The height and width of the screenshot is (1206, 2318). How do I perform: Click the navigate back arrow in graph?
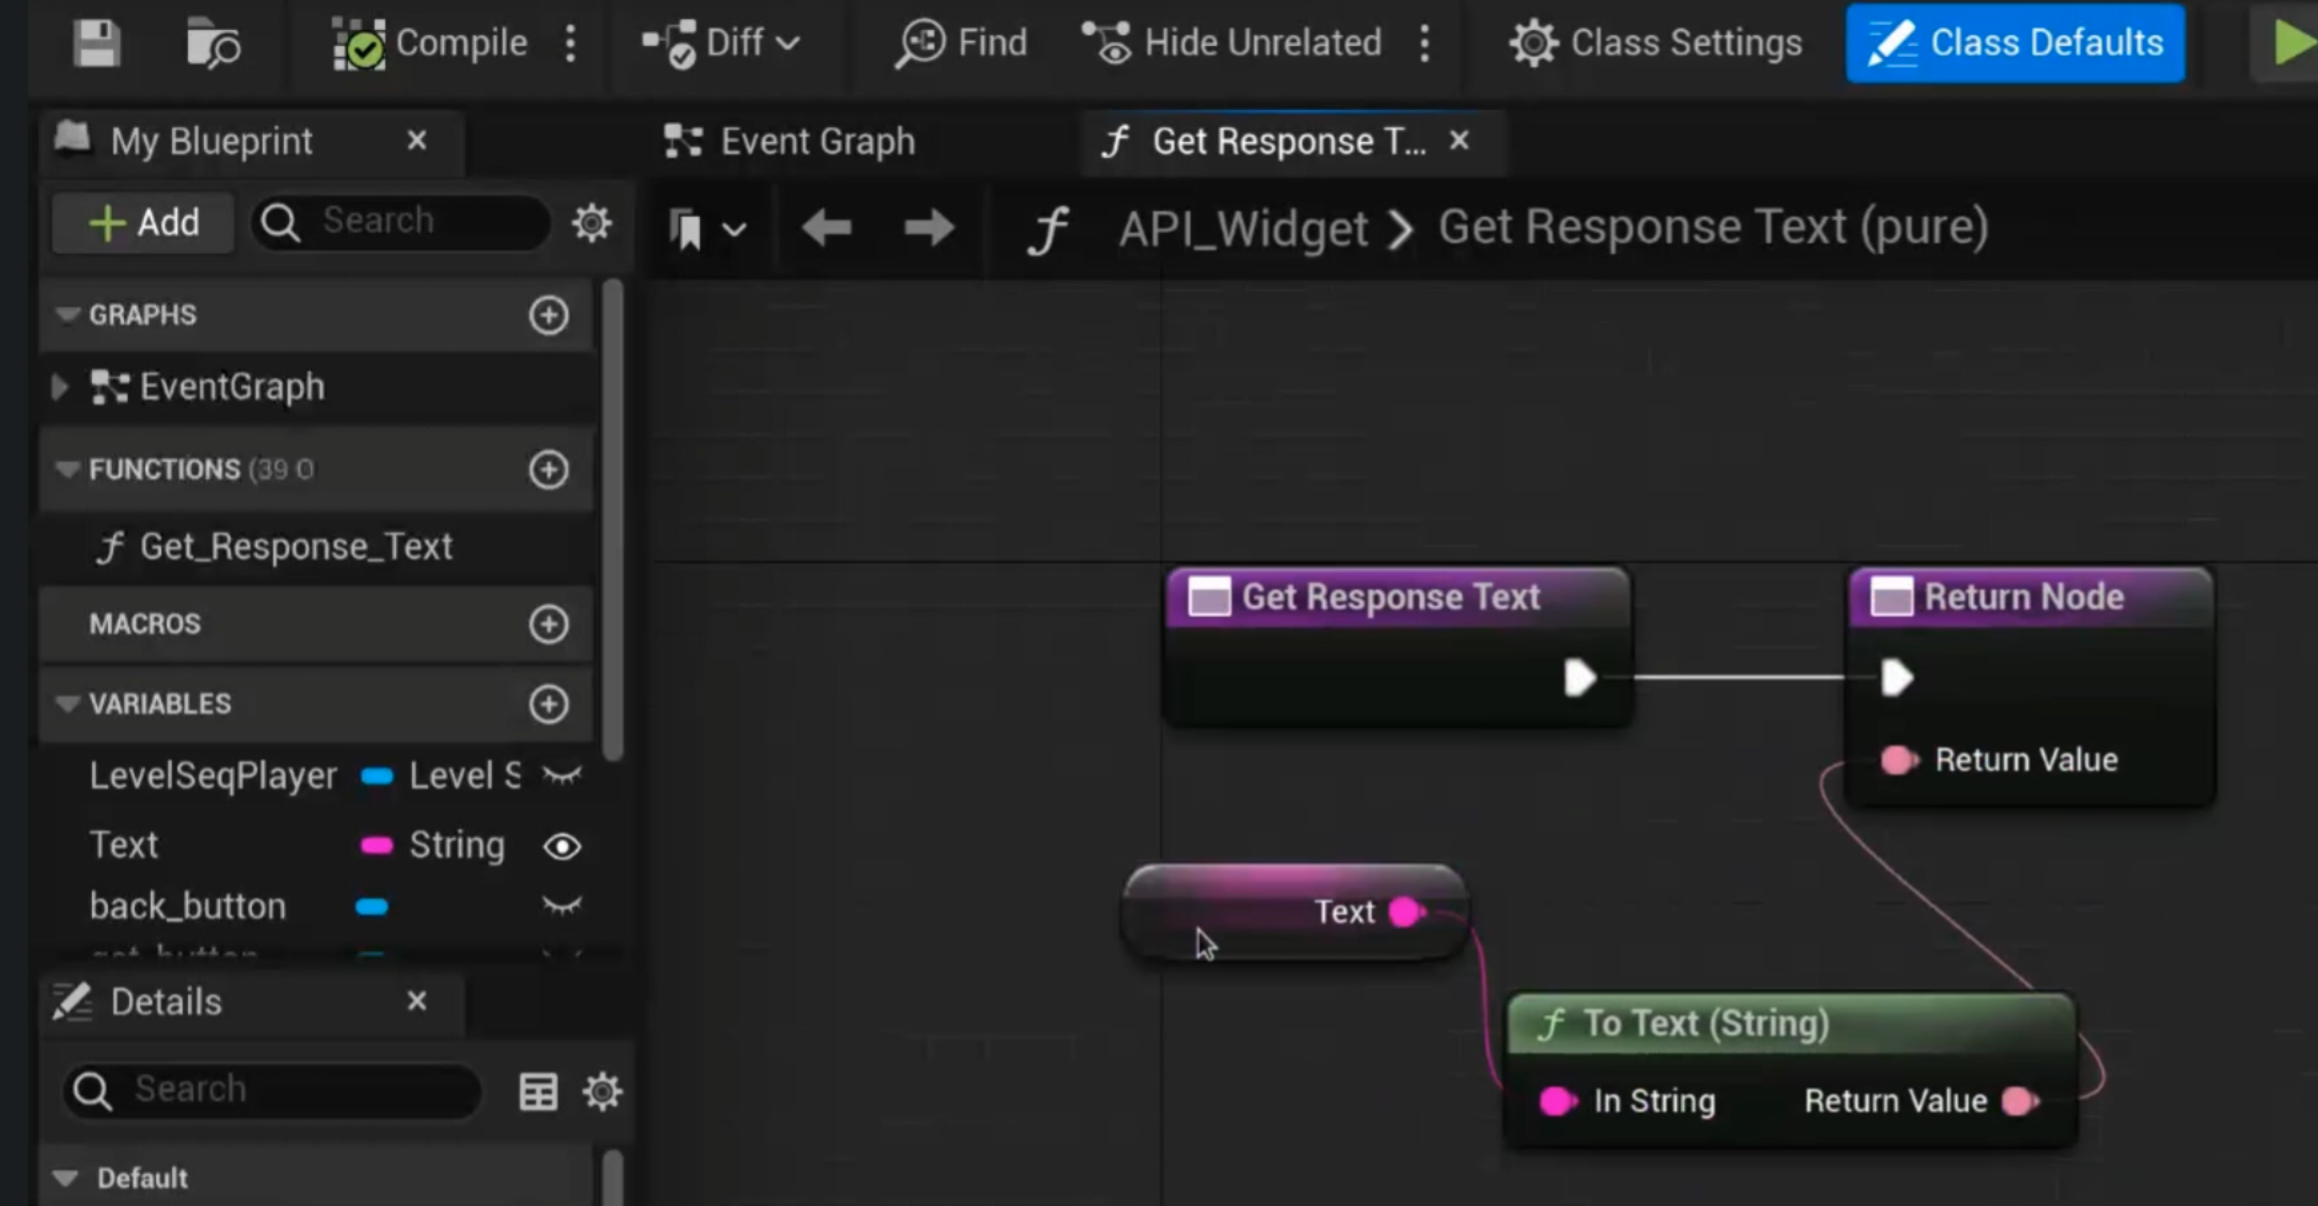coord(827,229)
